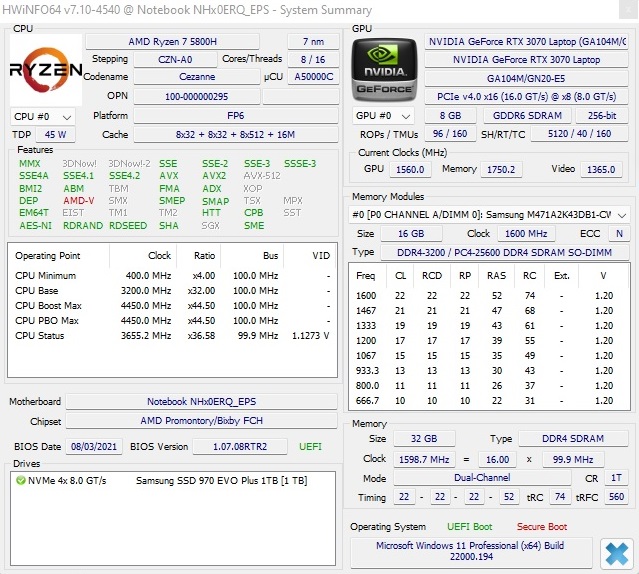Screen dimensions: 639x574
Task: Click the BIOS date 08/03/2021 field
Action: click(94, 446)
